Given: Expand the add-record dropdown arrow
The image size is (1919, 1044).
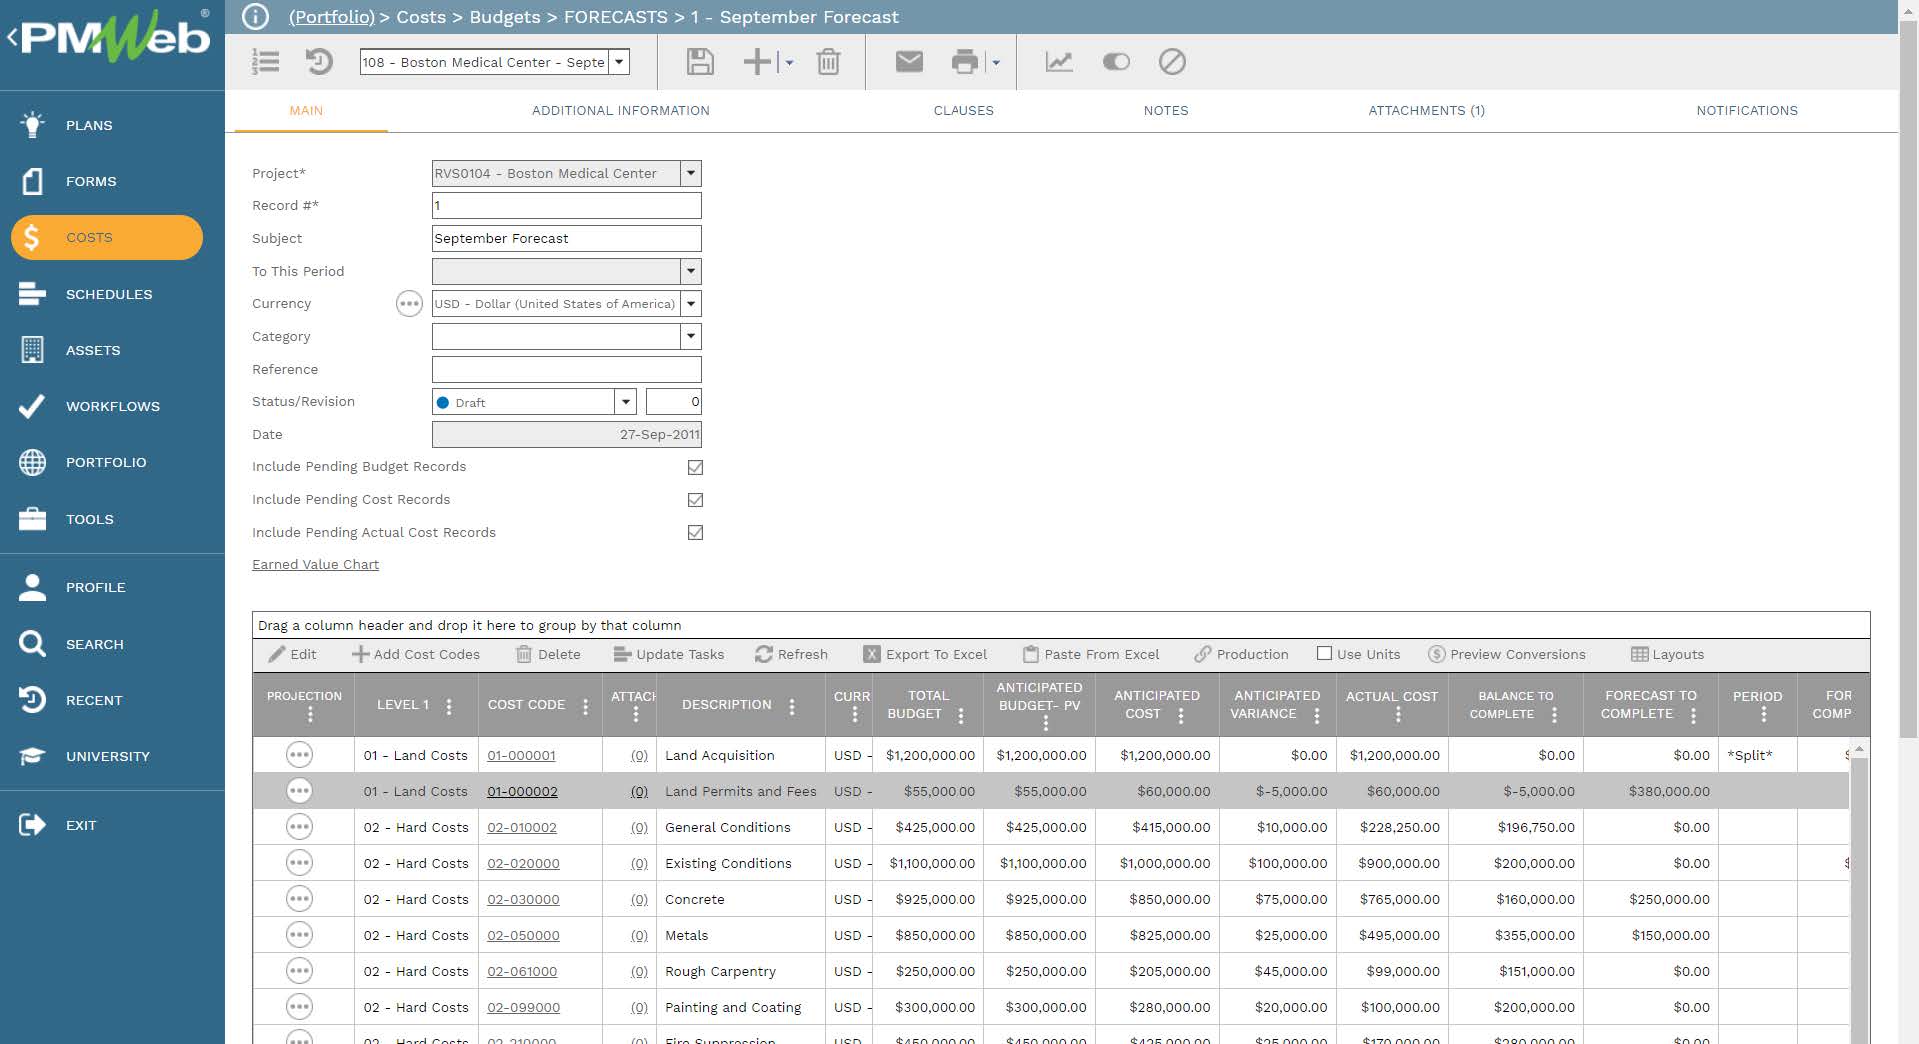Looking at the screenshot, I should [x=789, y=63].
